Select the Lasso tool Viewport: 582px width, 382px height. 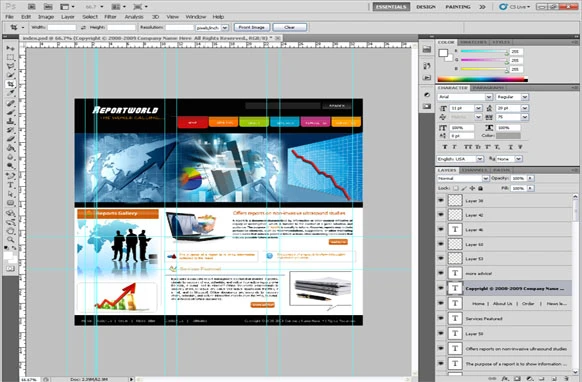coord(10,66)
